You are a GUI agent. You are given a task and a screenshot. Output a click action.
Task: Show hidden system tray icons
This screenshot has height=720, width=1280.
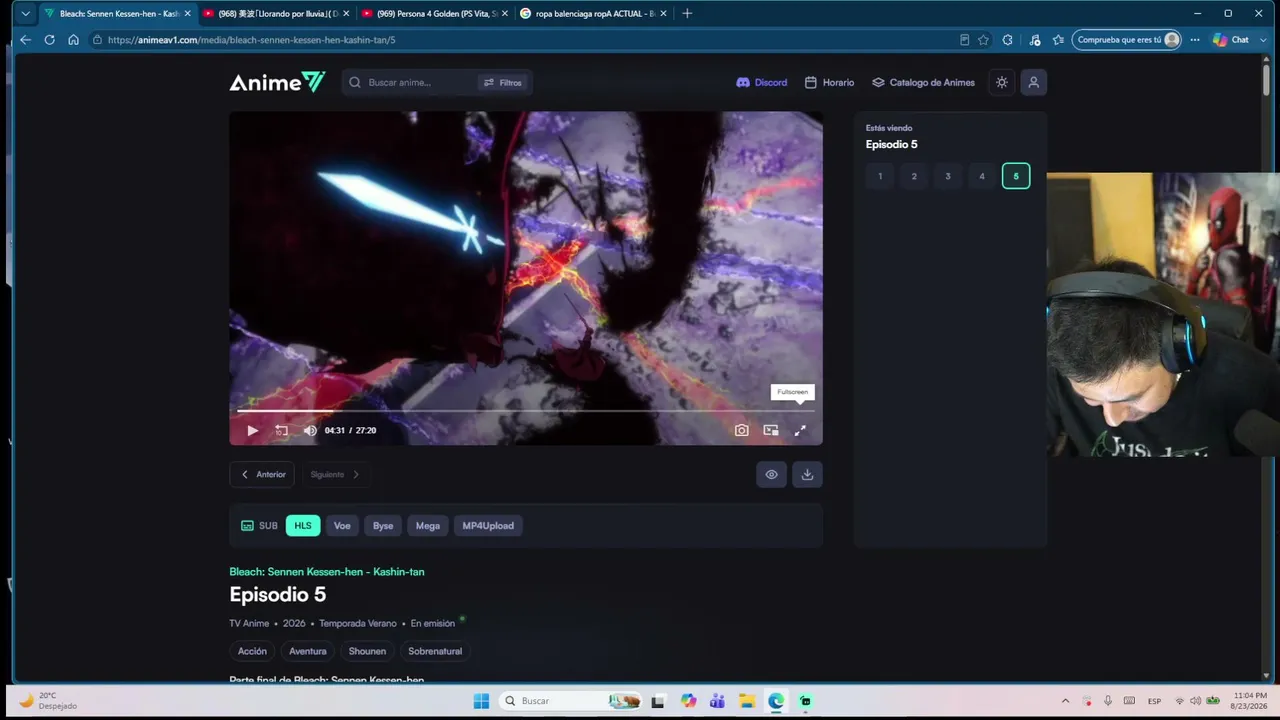pyautogui.click(x=1065, y=701)
